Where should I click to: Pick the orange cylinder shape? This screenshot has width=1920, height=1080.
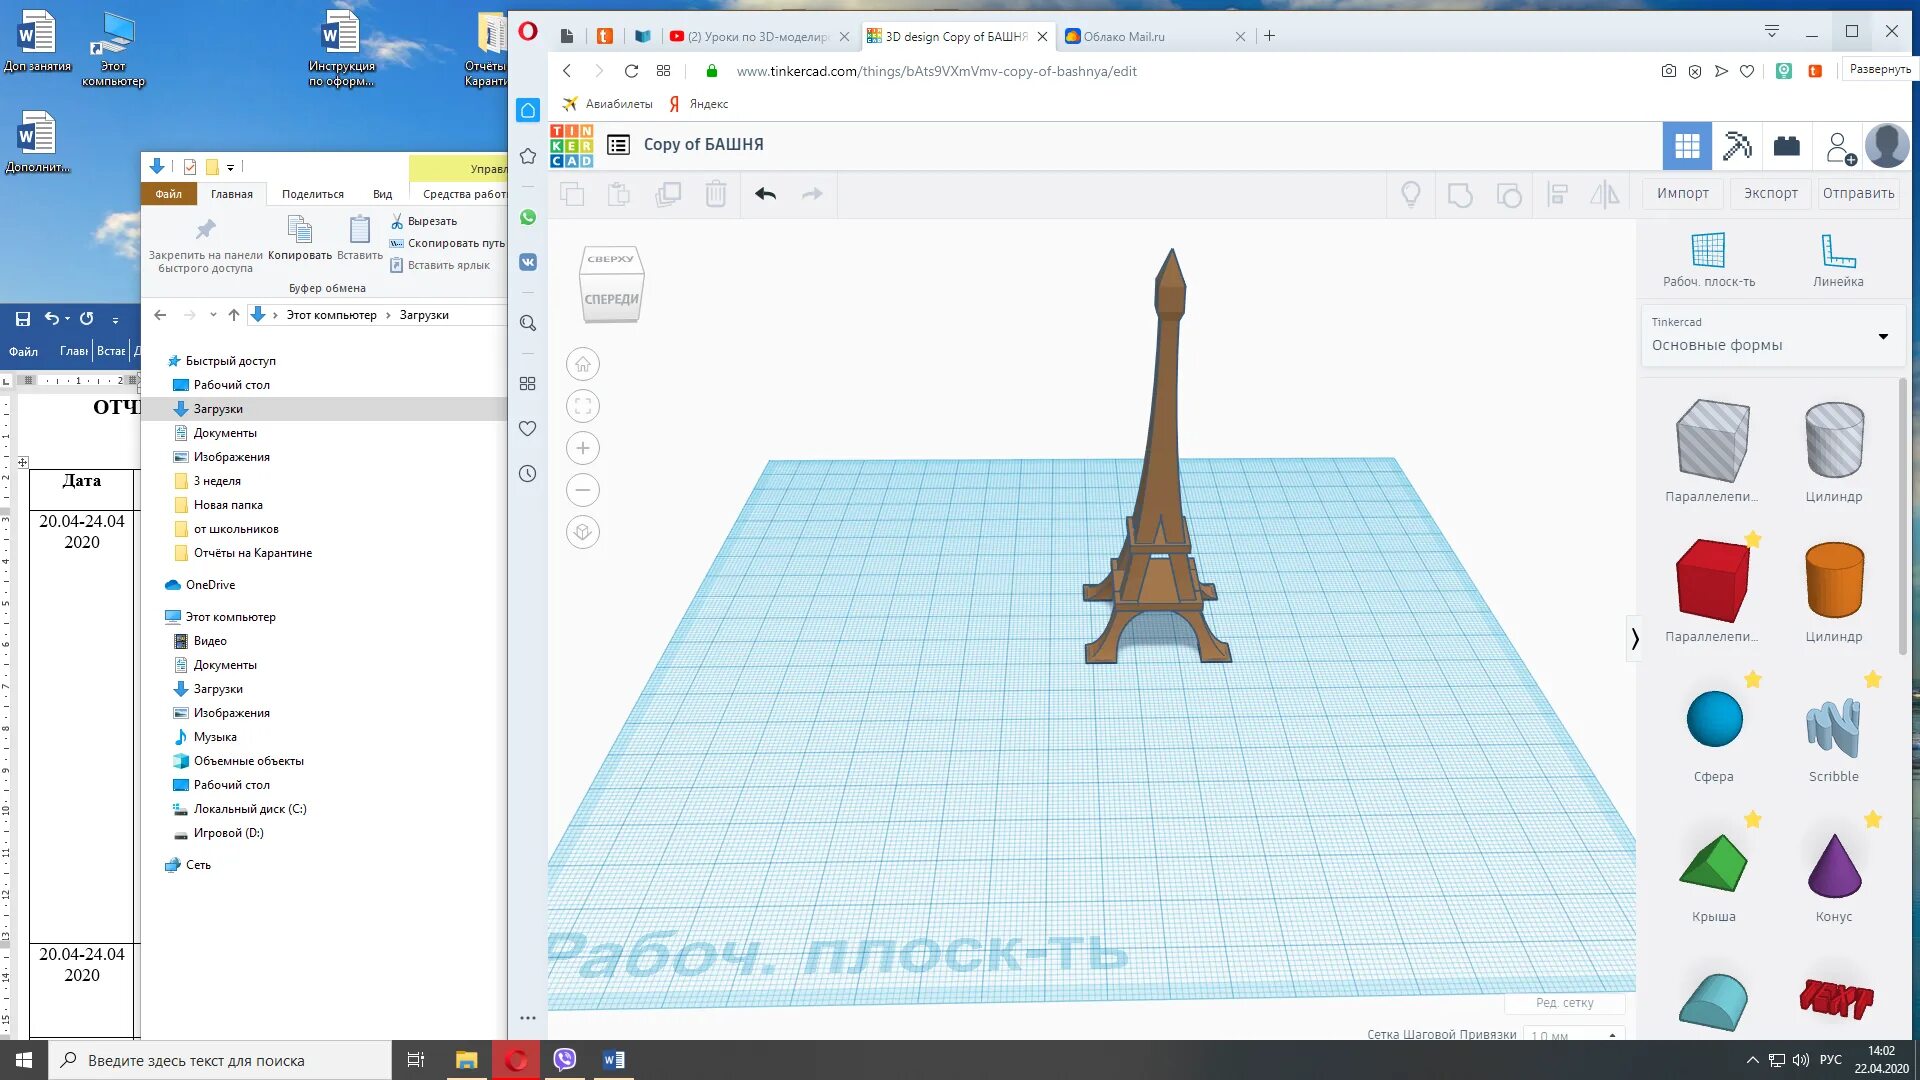(x=1834, y=580)
